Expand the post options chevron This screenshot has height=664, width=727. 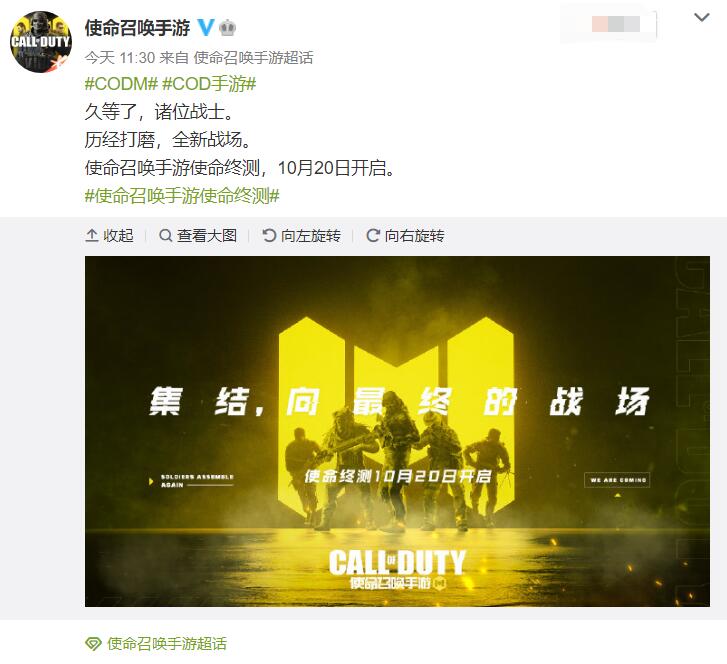pos(702,18)
